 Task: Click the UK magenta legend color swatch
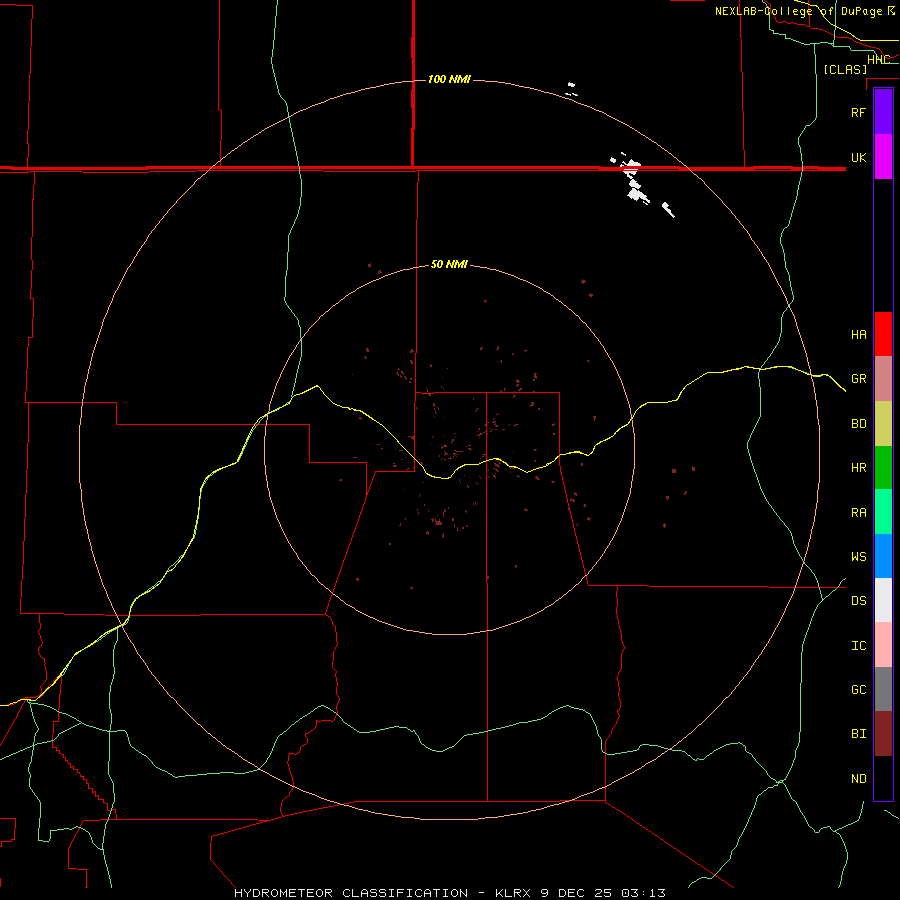(883, 157)
